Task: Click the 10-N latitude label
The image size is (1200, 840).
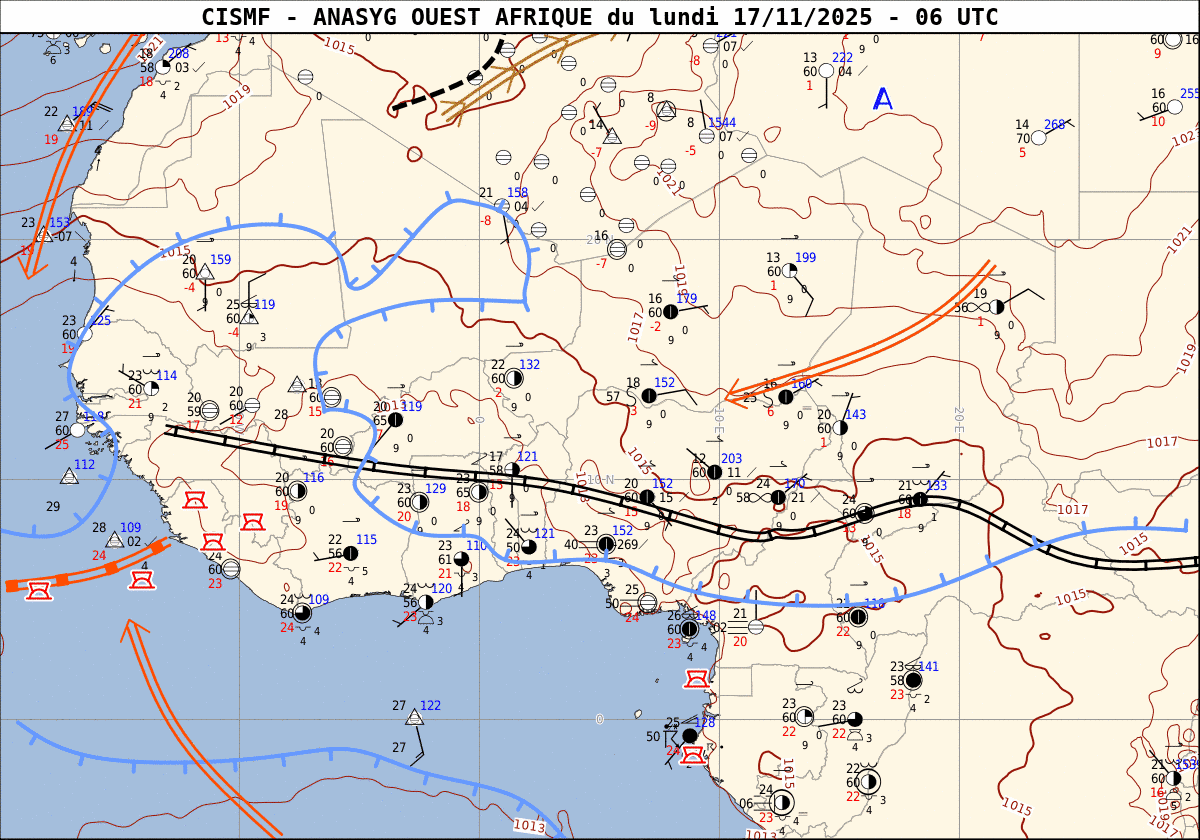Action: point(600,480)
